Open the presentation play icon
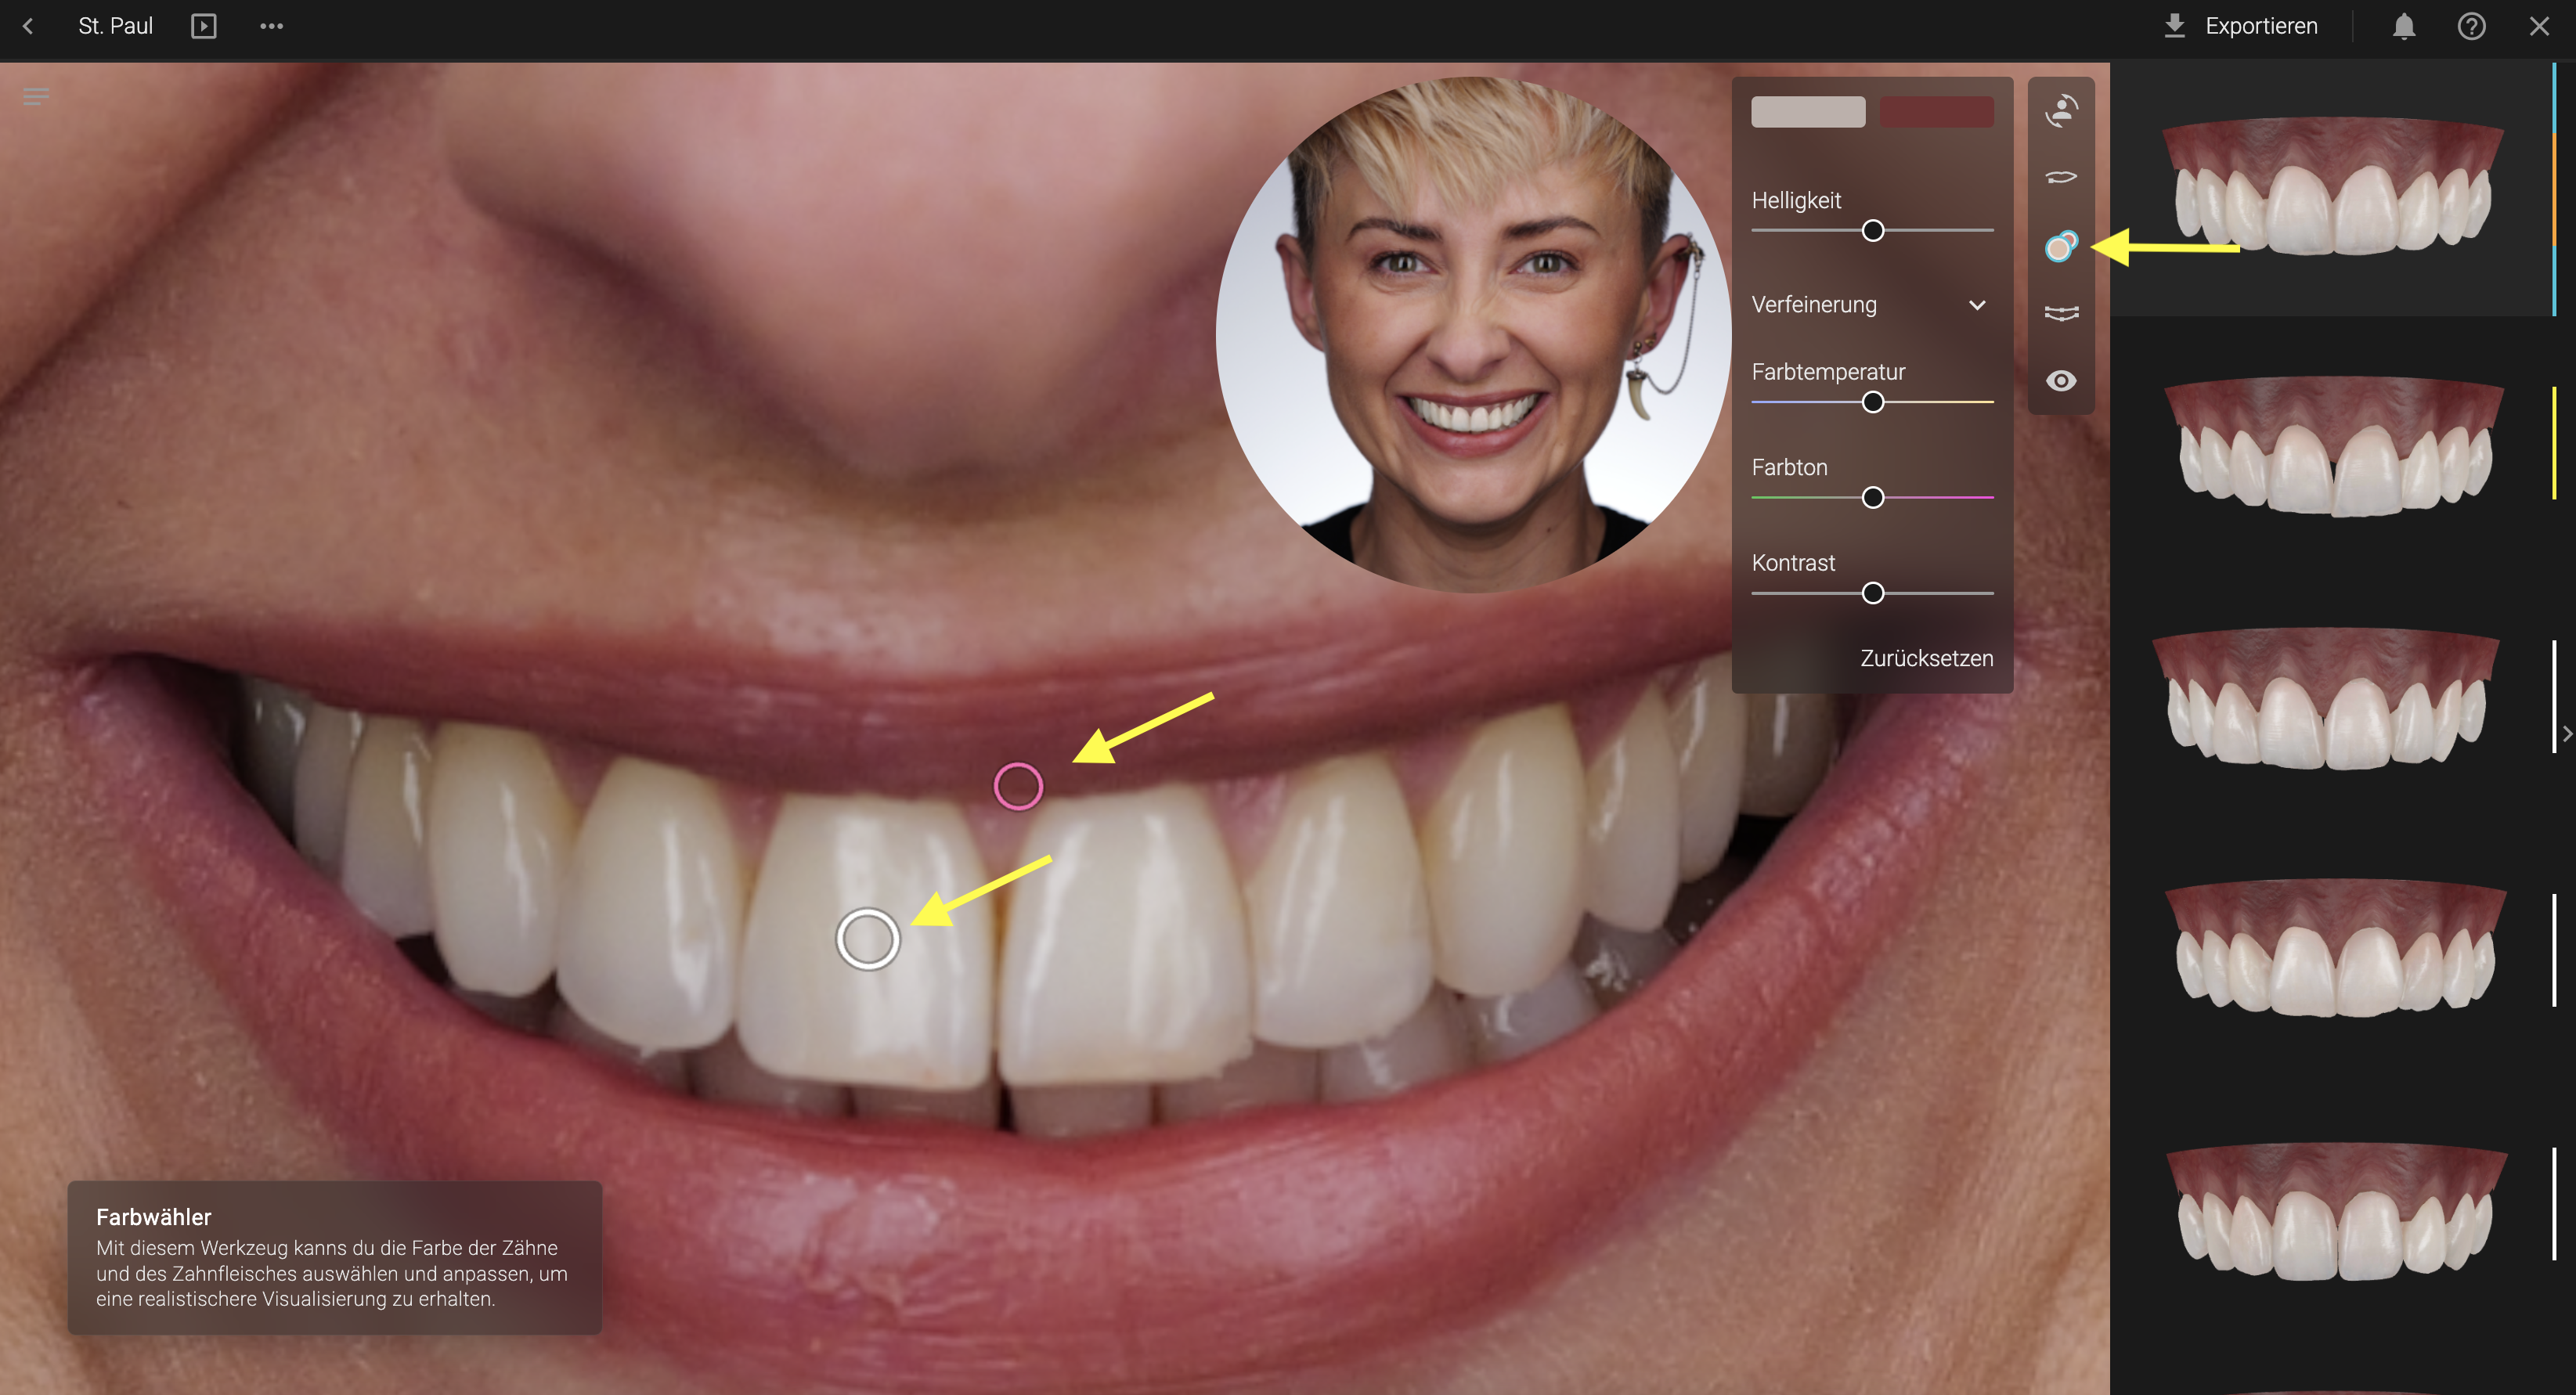The height and width of the screenshot is (1395, 2576). 203,27
